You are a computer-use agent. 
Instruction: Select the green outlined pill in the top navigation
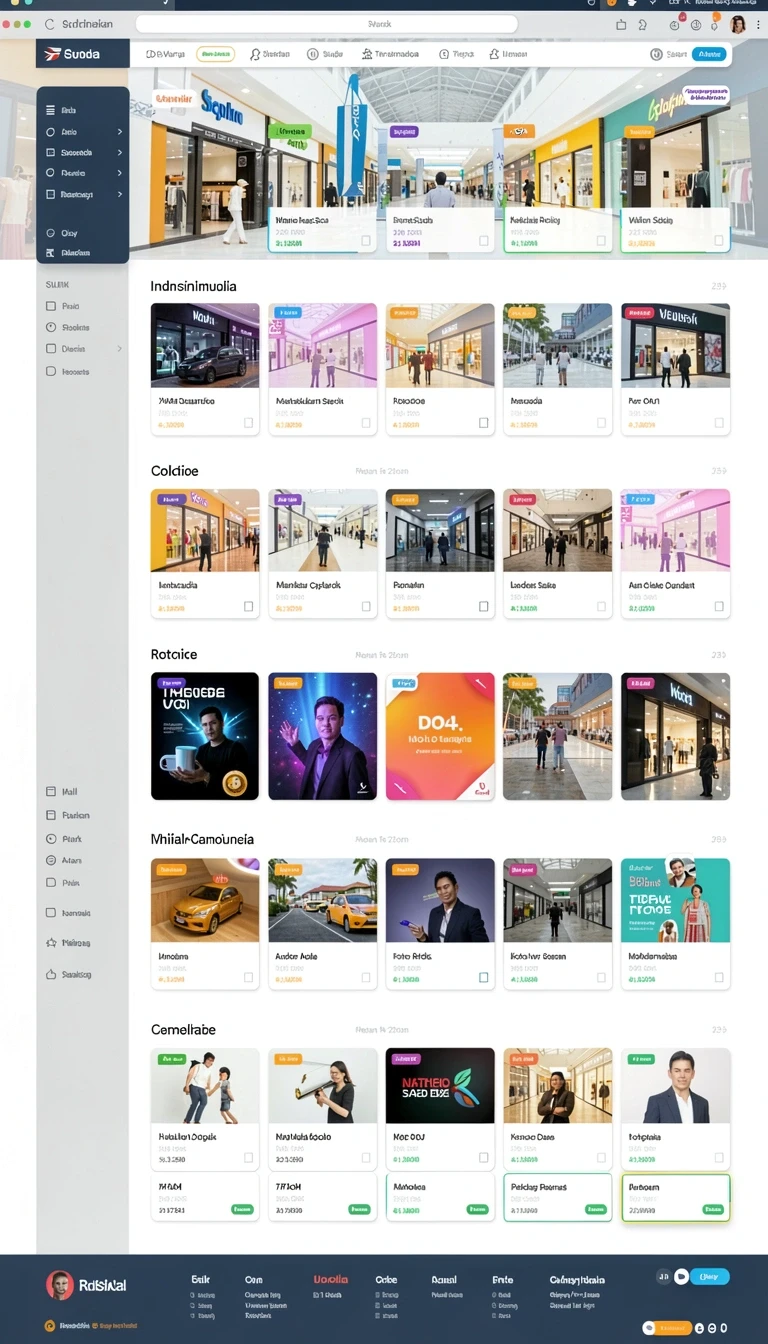(215, 54)
